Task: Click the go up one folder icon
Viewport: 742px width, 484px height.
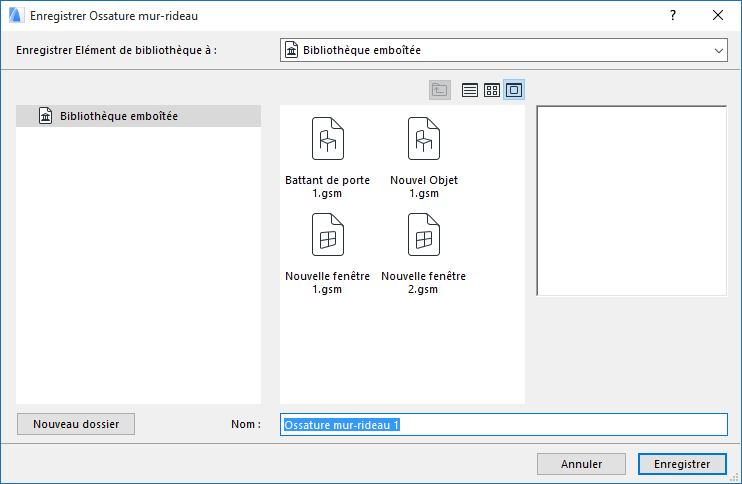Action: 440,90
